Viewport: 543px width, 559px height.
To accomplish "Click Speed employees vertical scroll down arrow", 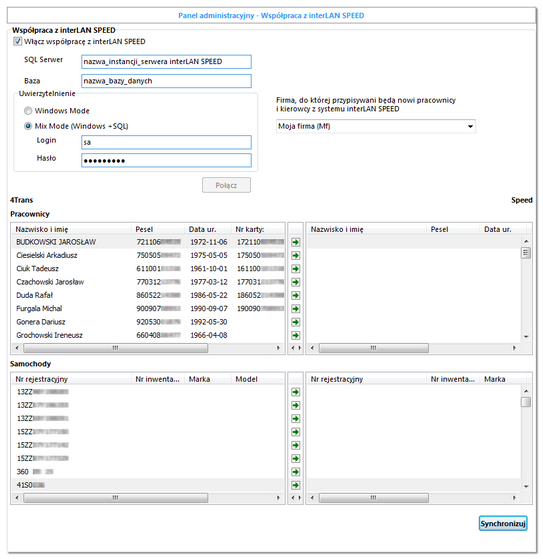I will click(x=526, y=337).
